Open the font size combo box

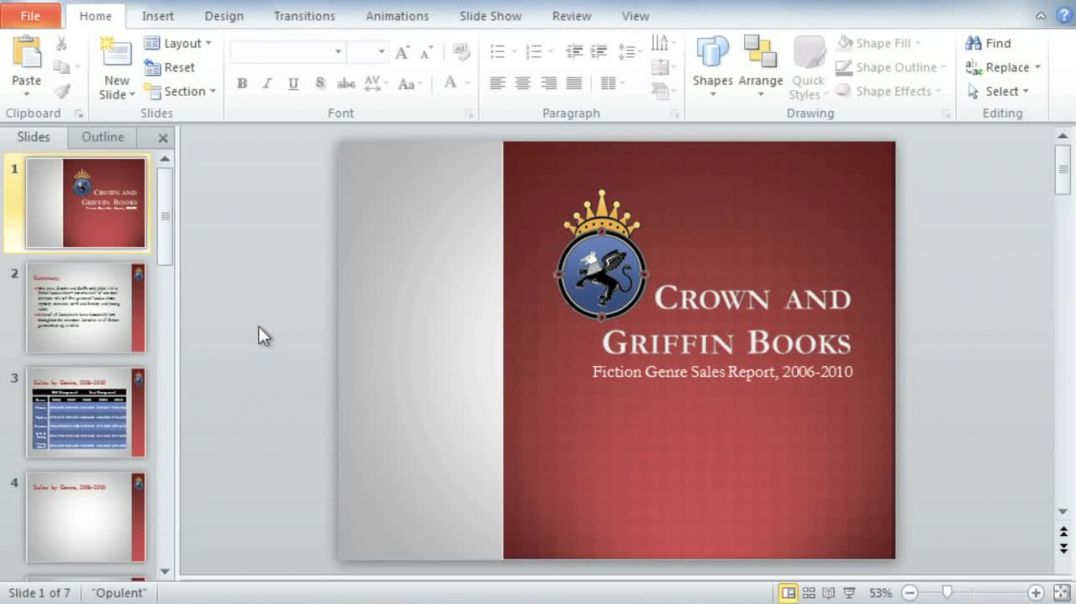[x=367, y=52]
